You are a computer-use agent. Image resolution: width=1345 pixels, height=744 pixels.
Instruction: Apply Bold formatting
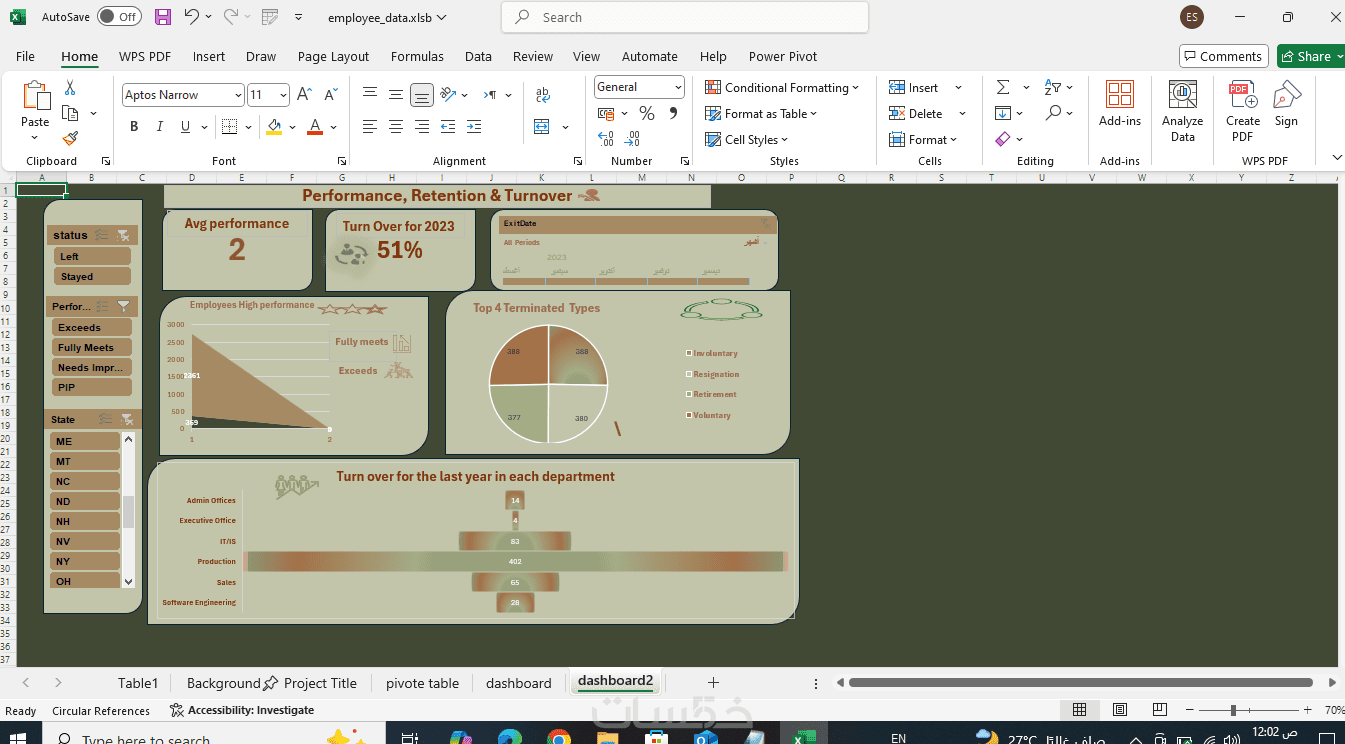[134, 127]
